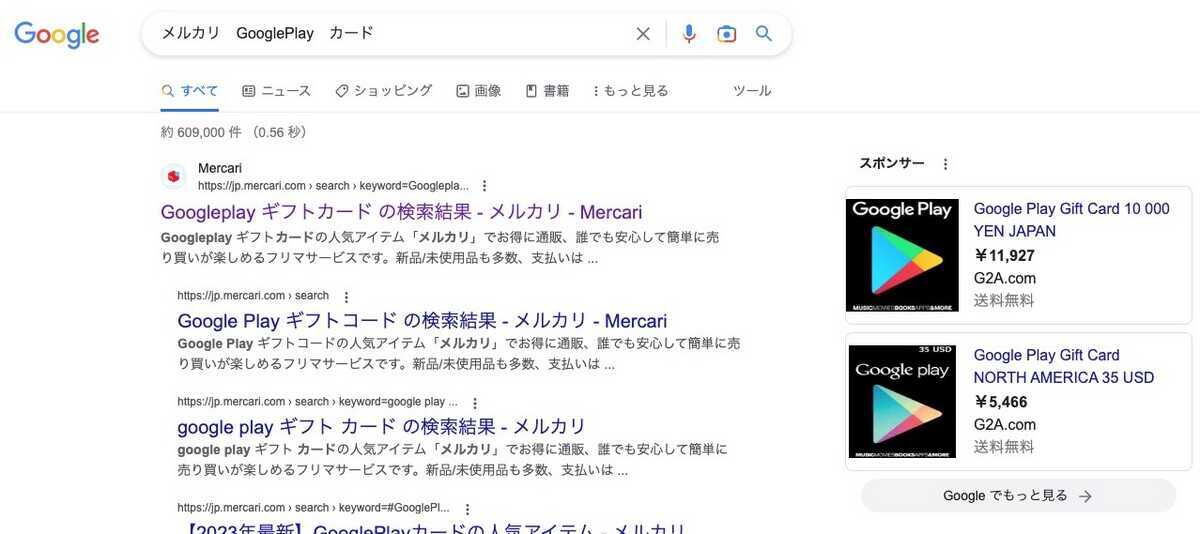1200x534 pixels.
Task: Switch to the 画像 tab
Action: pyautogui.click(x=478, y=91)
